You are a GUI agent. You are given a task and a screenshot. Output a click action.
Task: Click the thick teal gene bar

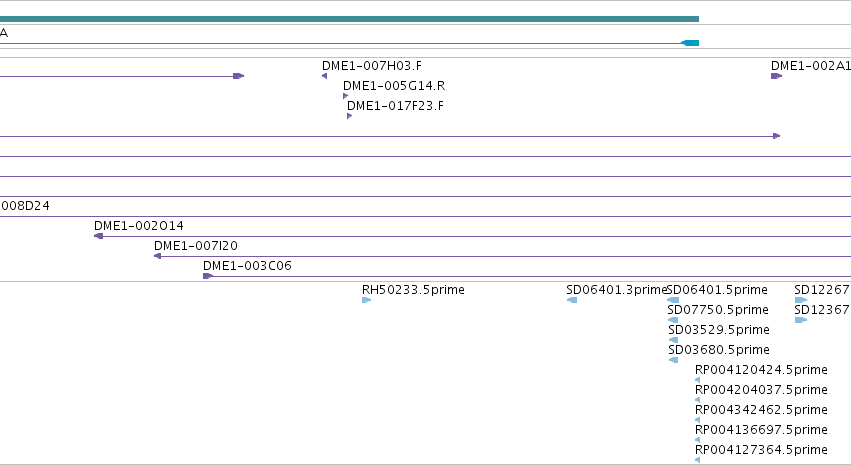[350, 19]
